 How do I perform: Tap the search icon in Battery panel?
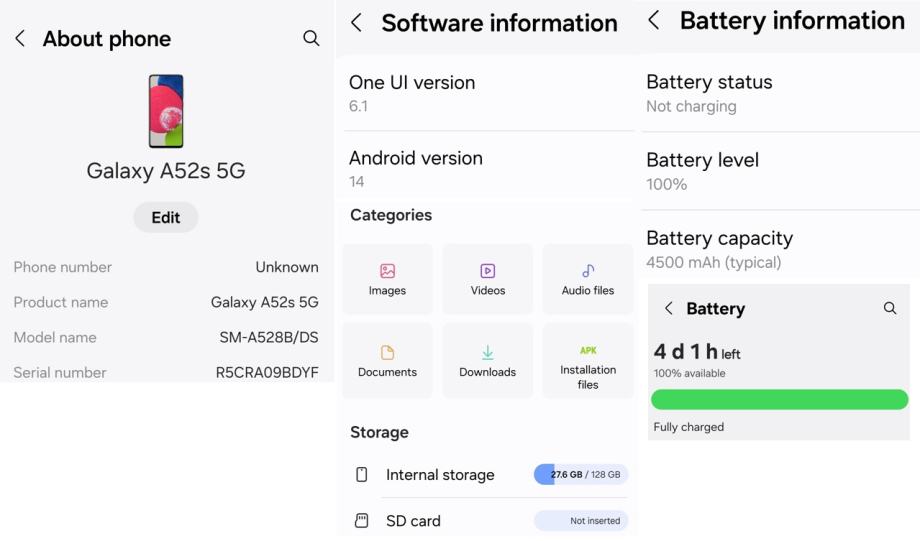890,308
